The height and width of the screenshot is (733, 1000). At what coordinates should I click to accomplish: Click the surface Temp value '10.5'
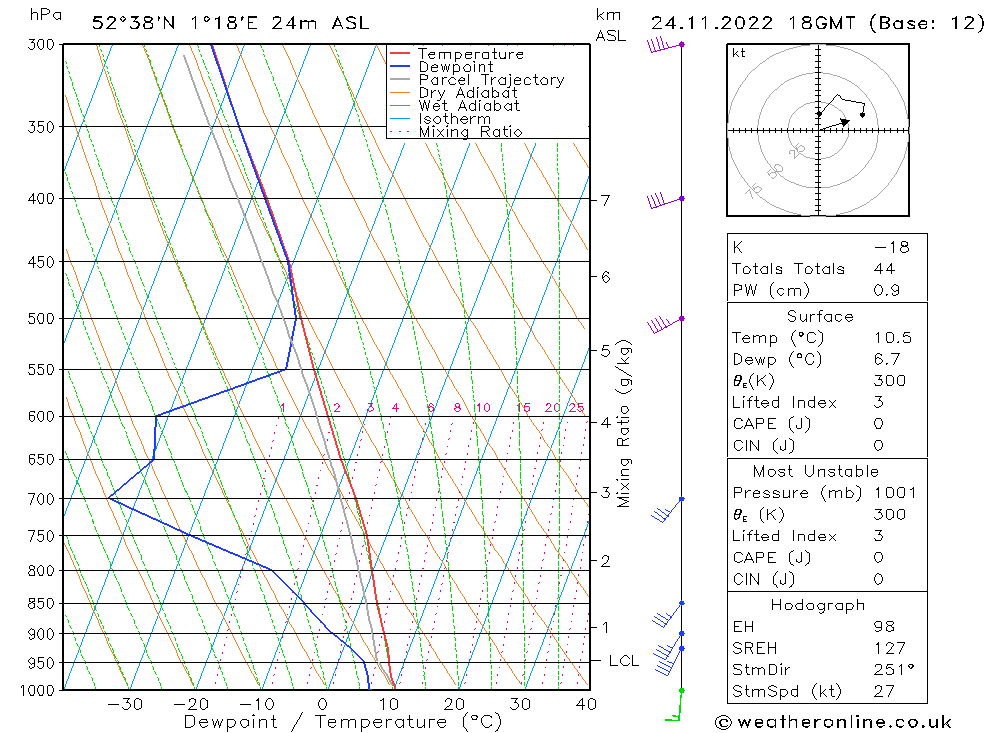pos(893,338)
